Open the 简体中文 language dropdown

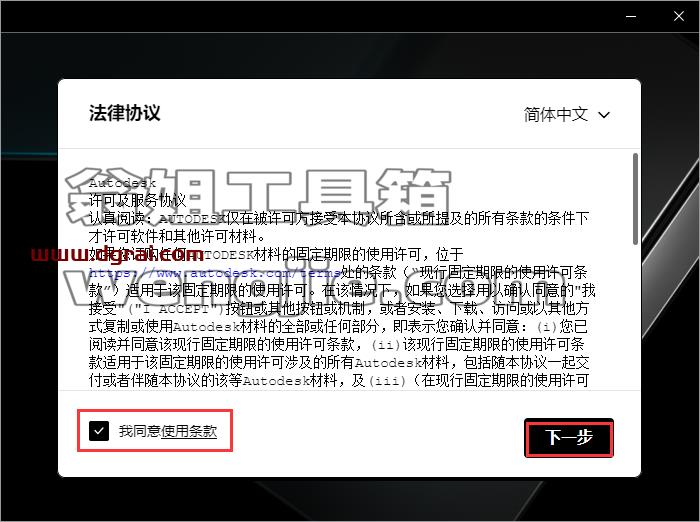566,115
